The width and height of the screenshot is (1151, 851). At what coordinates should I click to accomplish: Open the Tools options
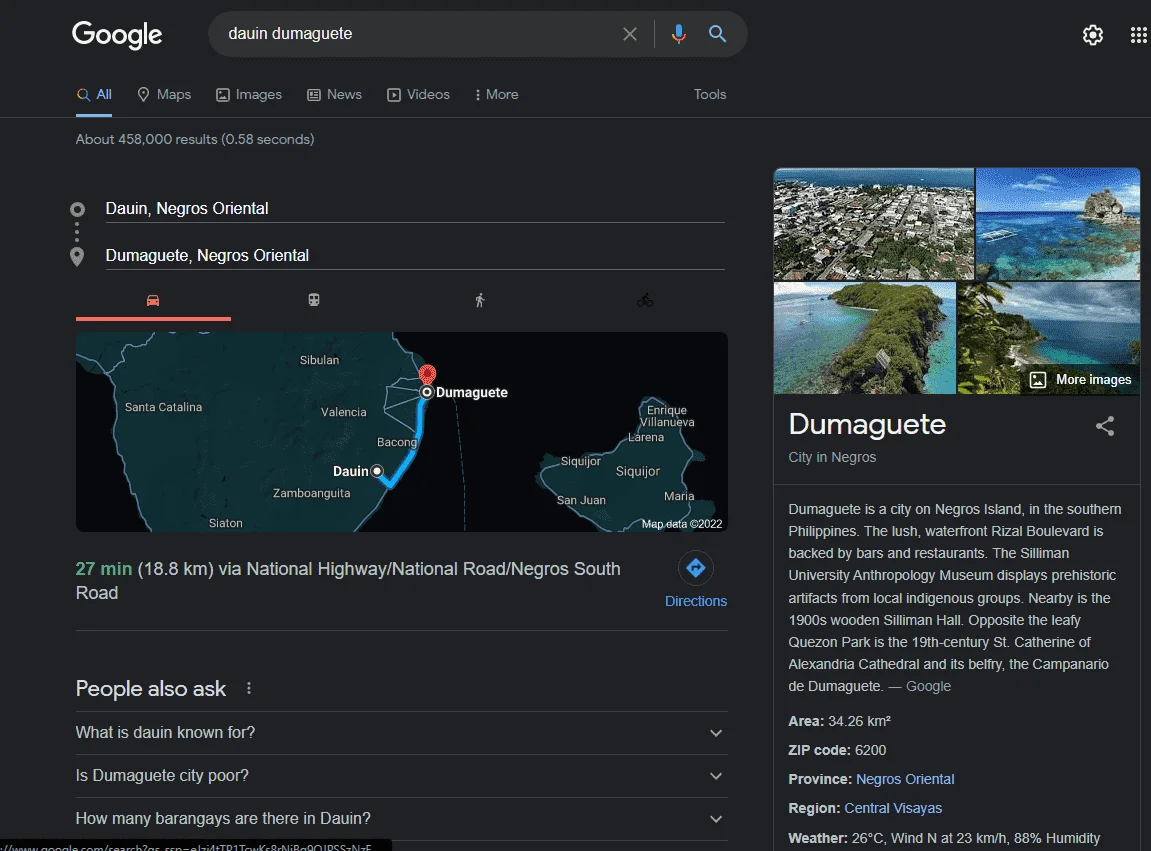point(710,94)
